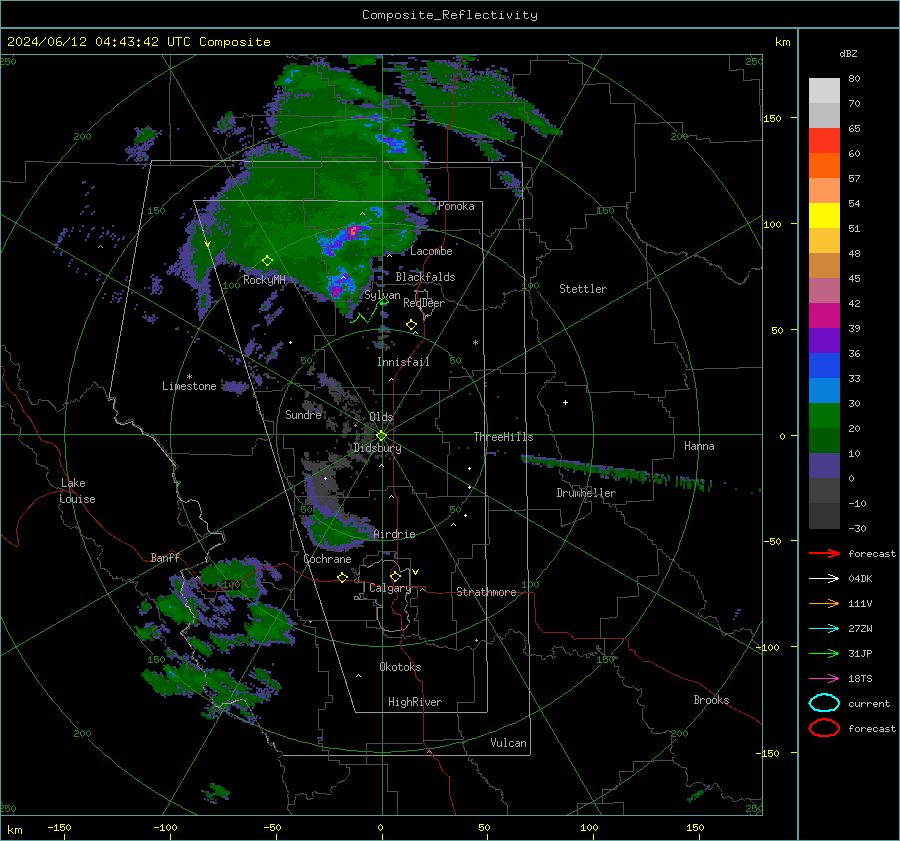Click the Calgary label
The width and height of the screenshot is (900, 841).
pyautogui.click(x=390, y=588)
